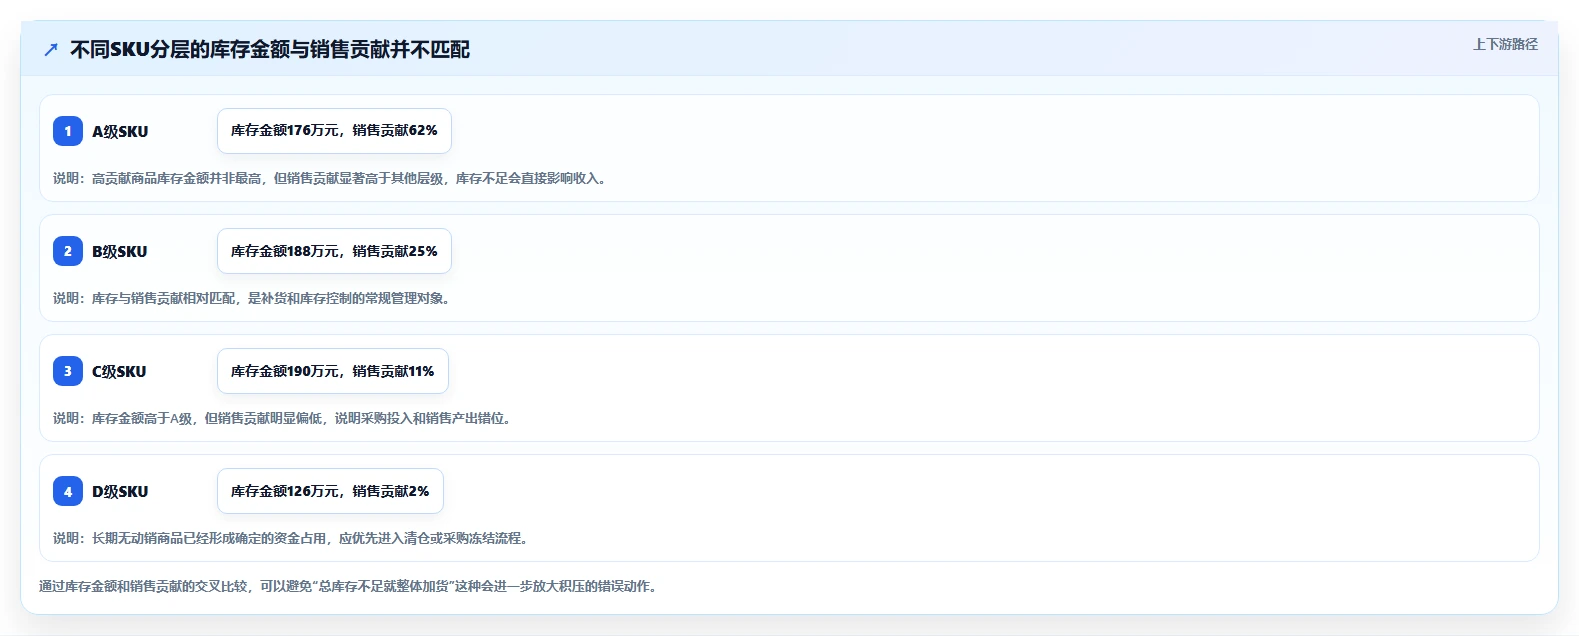The width and height of the screenshot is (1579, 636).
Task: Select the footer summary starting 通过库存金额和销售贡献
Action: (350, 586)
